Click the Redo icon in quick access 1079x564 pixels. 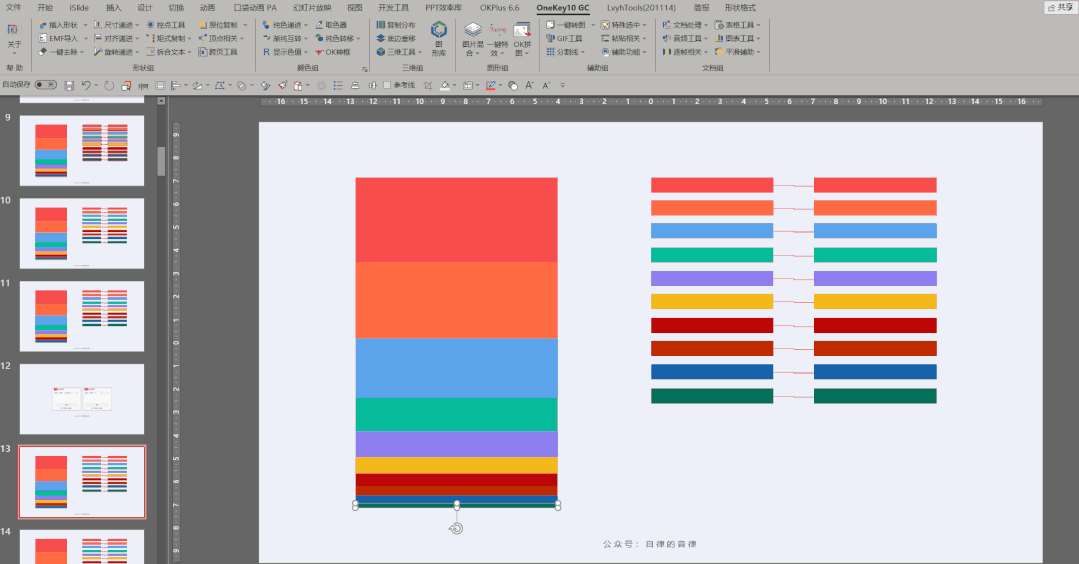pyautogui.click(x=109, y=85)
